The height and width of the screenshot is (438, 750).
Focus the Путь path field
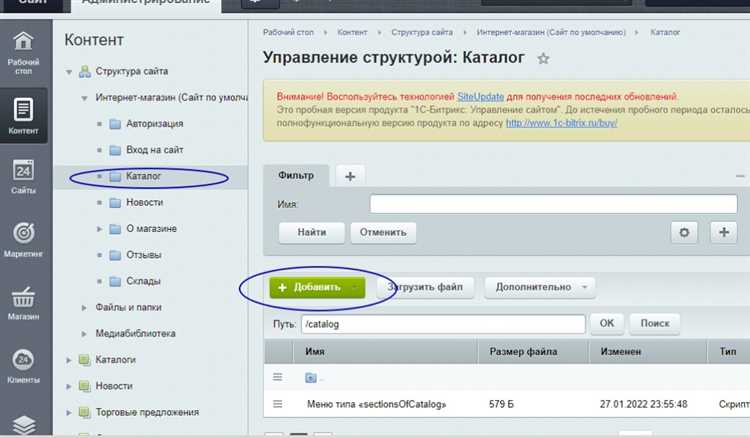[x=443, y=324]
